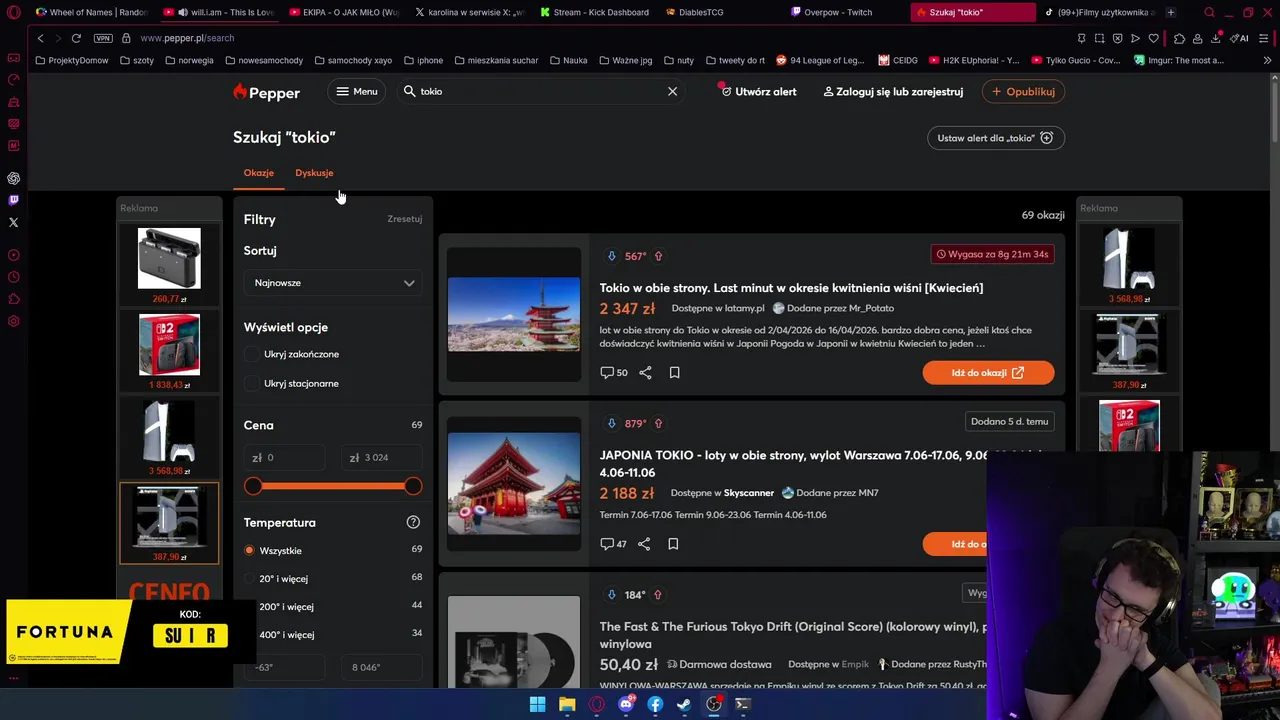Vote up the Tokio w obie strony deal
Viewport: 1280px width, 720px height.
click(x=658, y=256)
